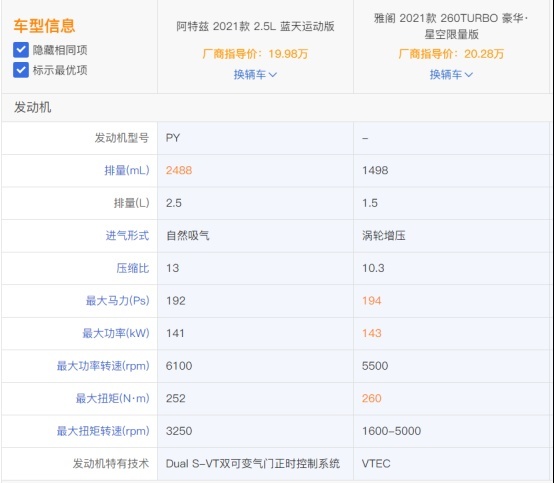Open the 最大扭矩转速(rpm) link
This screenshot has height=483, width=554.
coord(103,431)
